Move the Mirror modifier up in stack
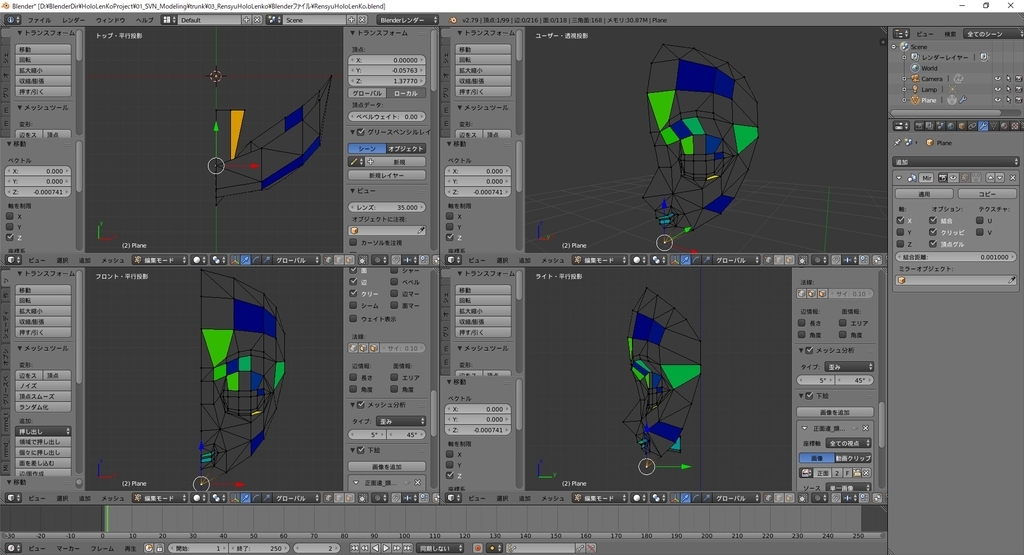This screenshot has height=555, width=1024. [990, 178]
